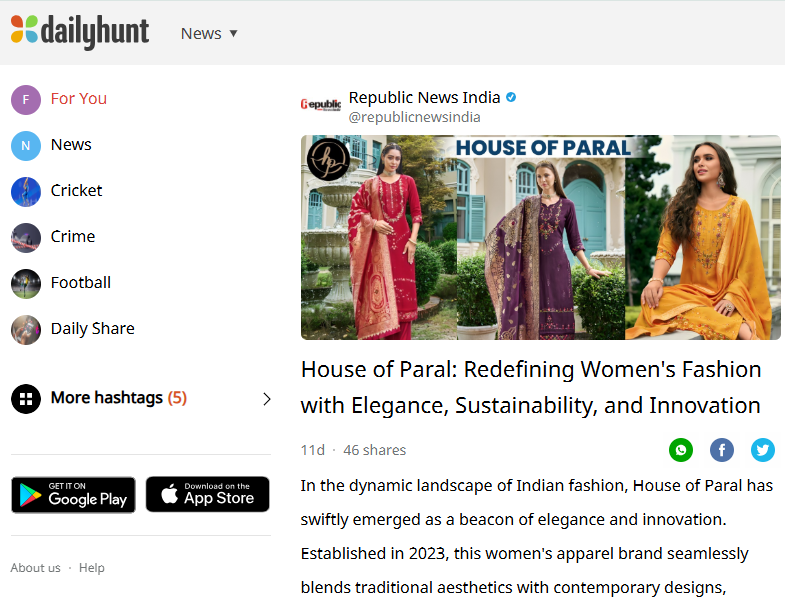This screenshot has width=785, height=600.
Task: Open the @republicnewsindia handle
Action: 415,117
